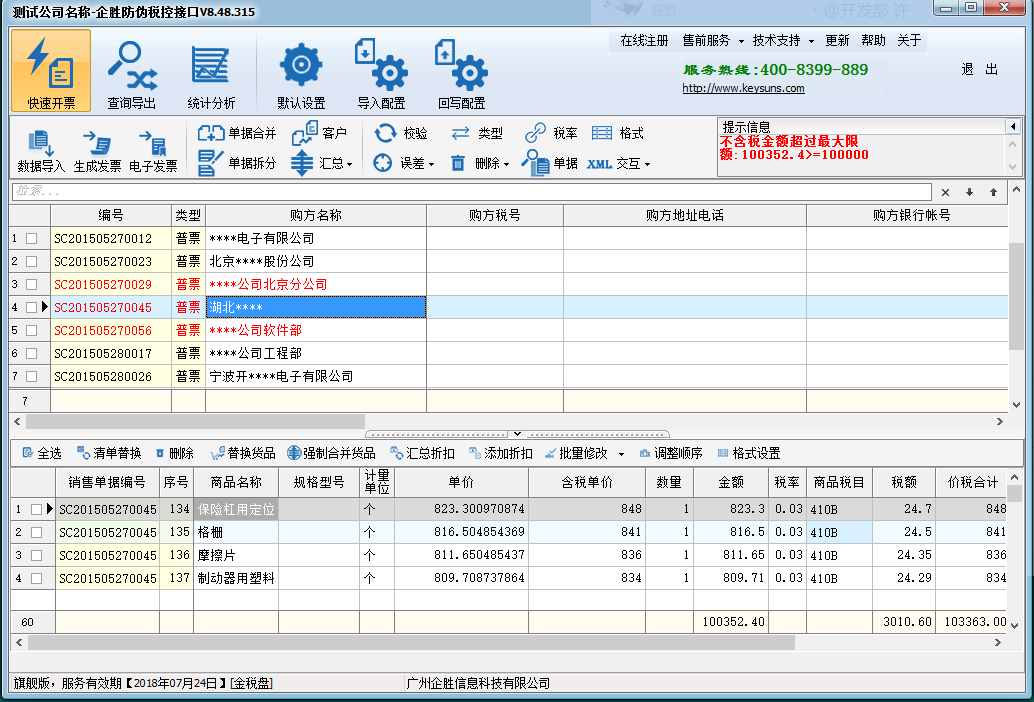Click 强制合并货品 force merge goods
Viewport: 1034px width, 702px height.
[331, 453]
